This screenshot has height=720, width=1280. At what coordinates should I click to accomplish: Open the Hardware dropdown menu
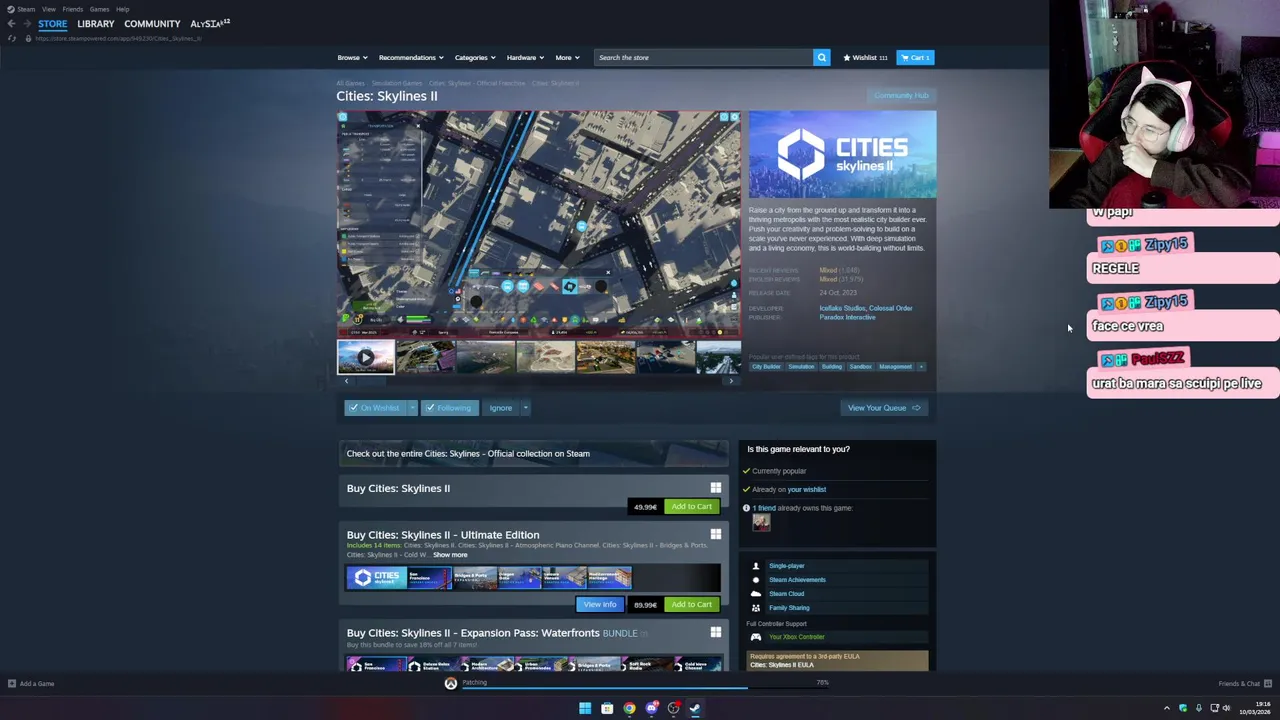pyautogui.click(x=525, y=58)
